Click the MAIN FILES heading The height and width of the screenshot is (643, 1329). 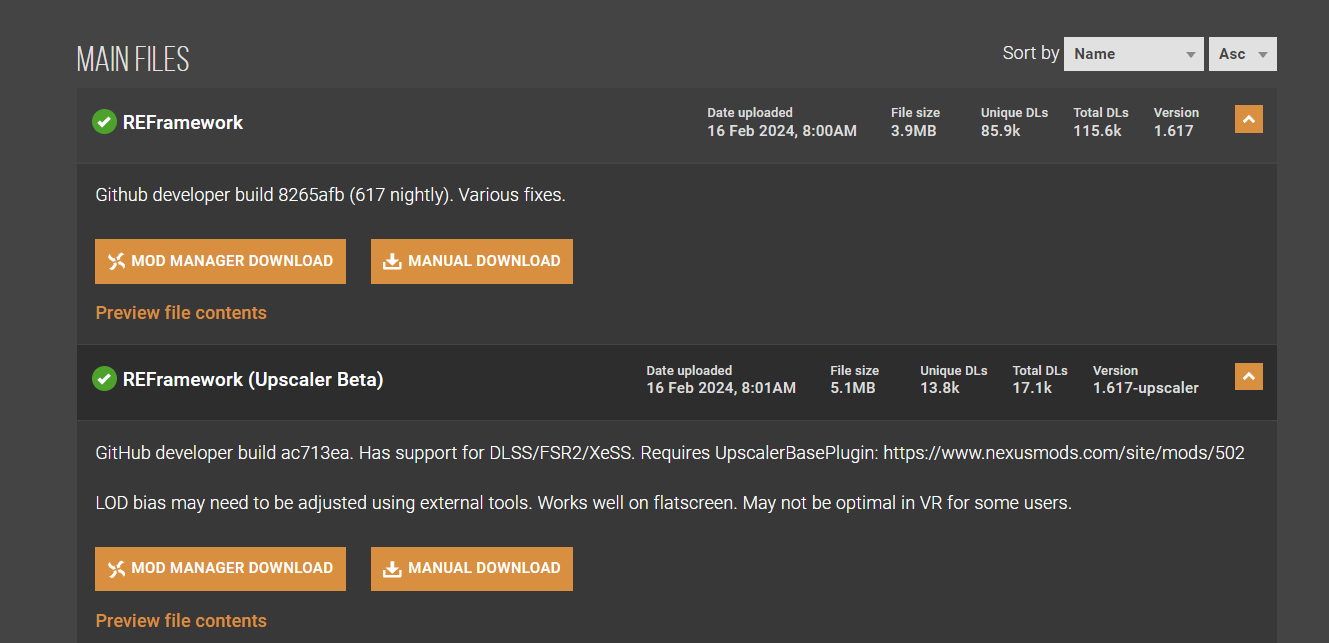[133, 59]
